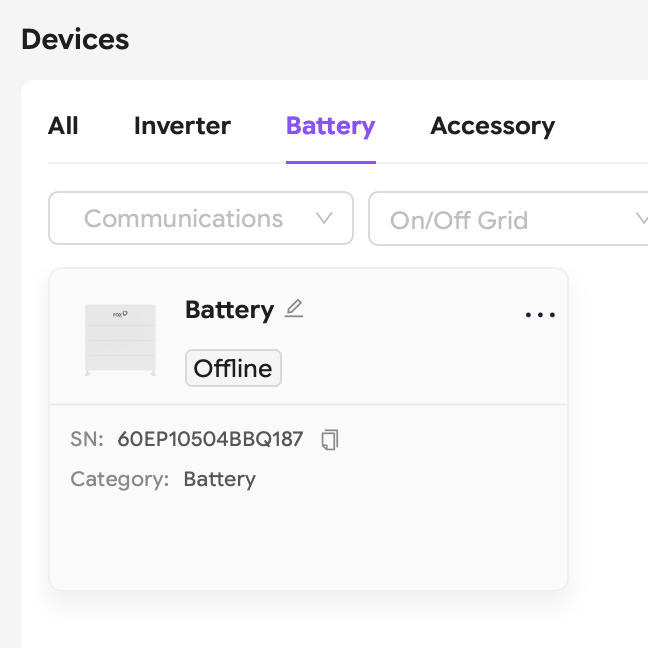The height and width of the screenshot is (648, 648).
Task: Open the Accessory tab
Action: pyautogui.click(x=492, y=126)
